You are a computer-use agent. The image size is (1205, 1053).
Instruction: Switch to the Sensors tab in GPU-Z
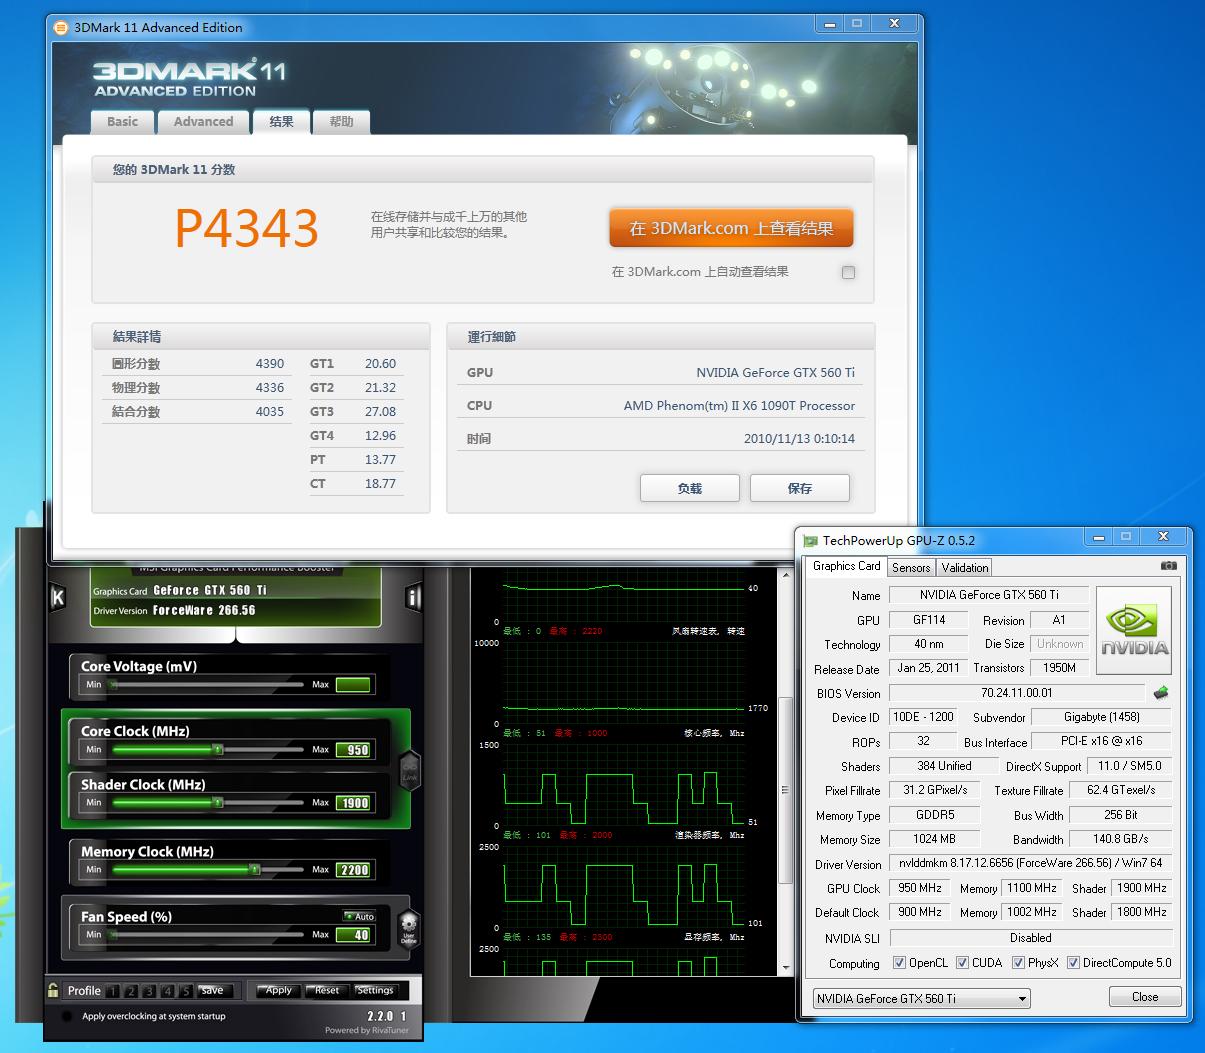(911, 567)
